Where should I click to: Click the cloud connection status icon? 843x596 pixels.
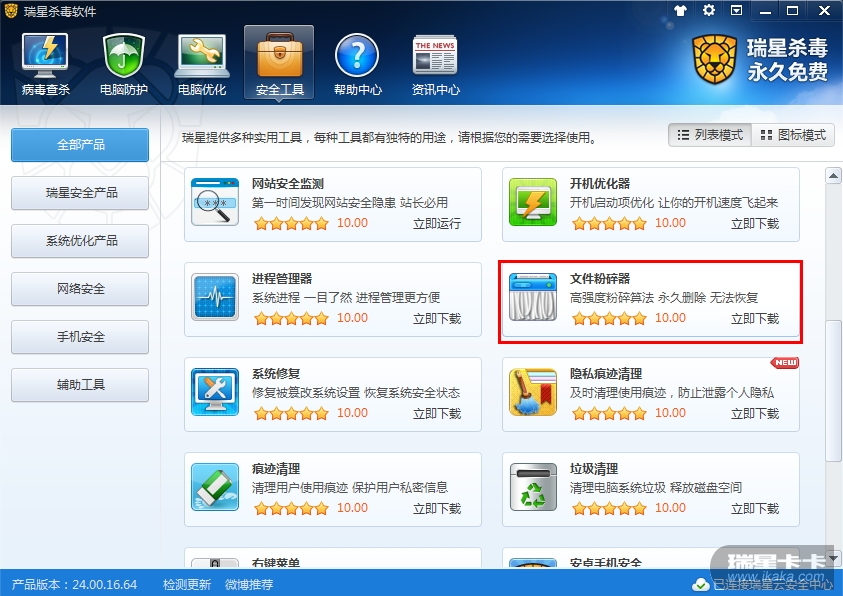click(701, 584)
